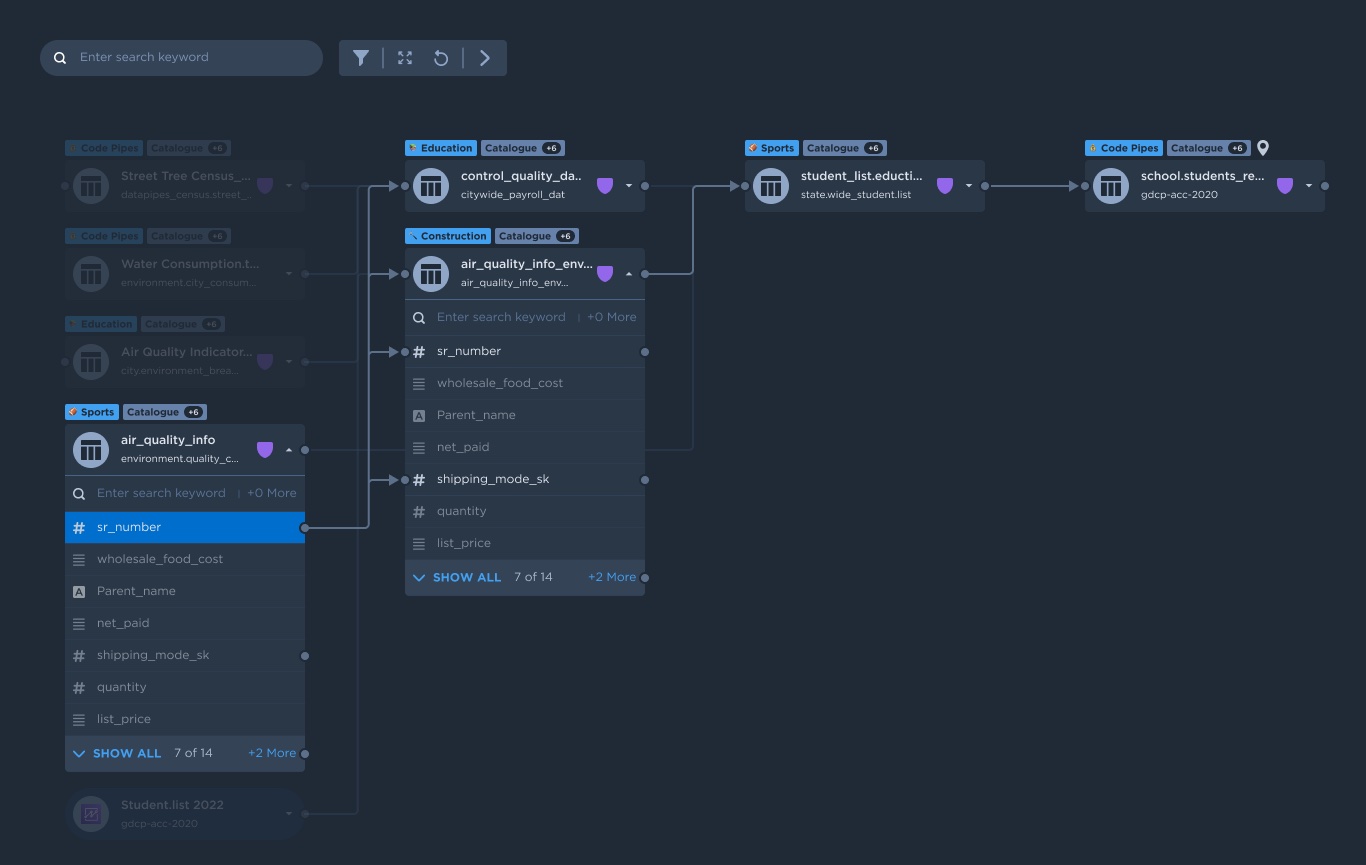1366x865 pixels.
Task: Click column search field in air_quality_info_env node
Action: pos(501,317)
